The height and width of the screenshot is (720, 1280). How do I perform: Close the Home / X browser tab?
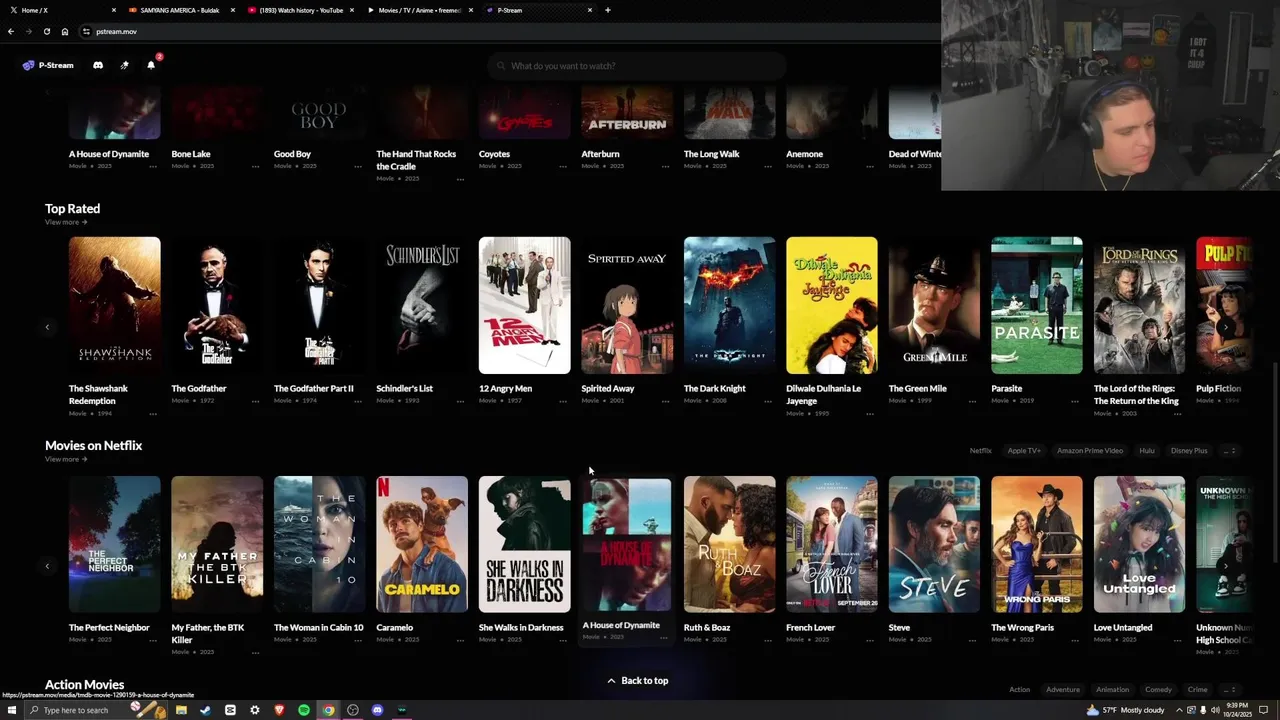click(113, 10)
